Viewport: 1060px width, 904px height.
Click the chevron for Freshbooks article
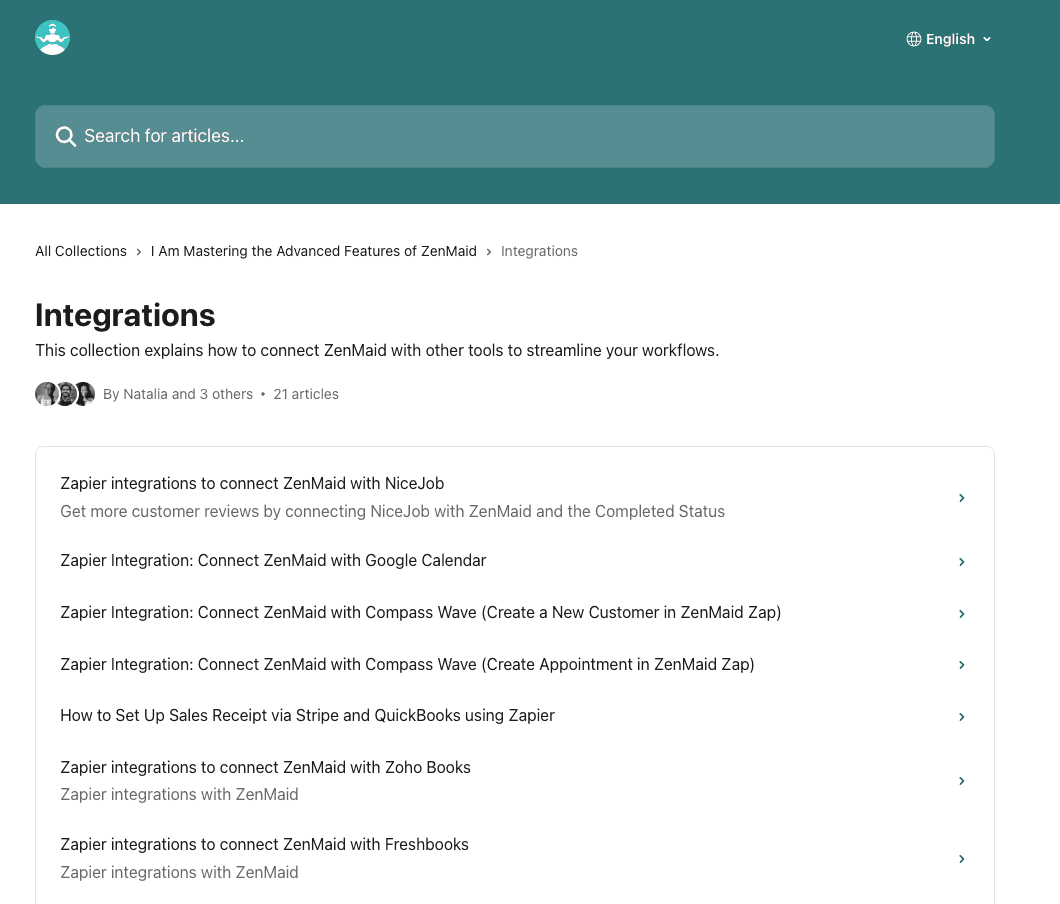pos(961,859)
